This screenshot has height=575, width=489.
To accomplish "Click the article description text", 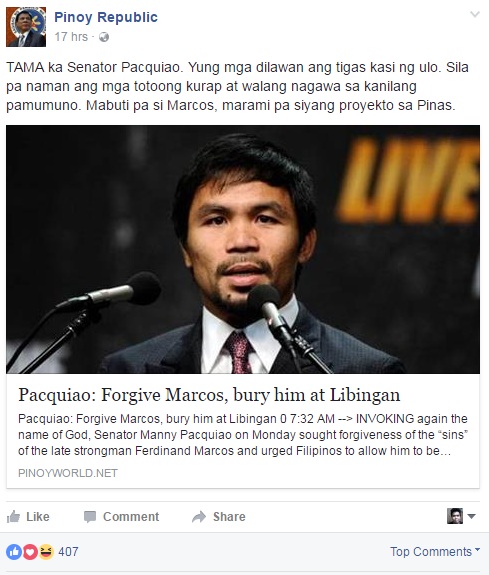I will coord(243,435).
